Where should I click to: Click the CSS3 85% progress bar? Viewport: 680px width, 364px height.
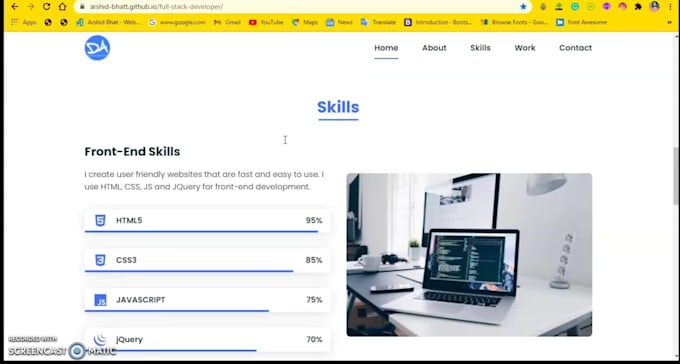[x=189, y=272]
